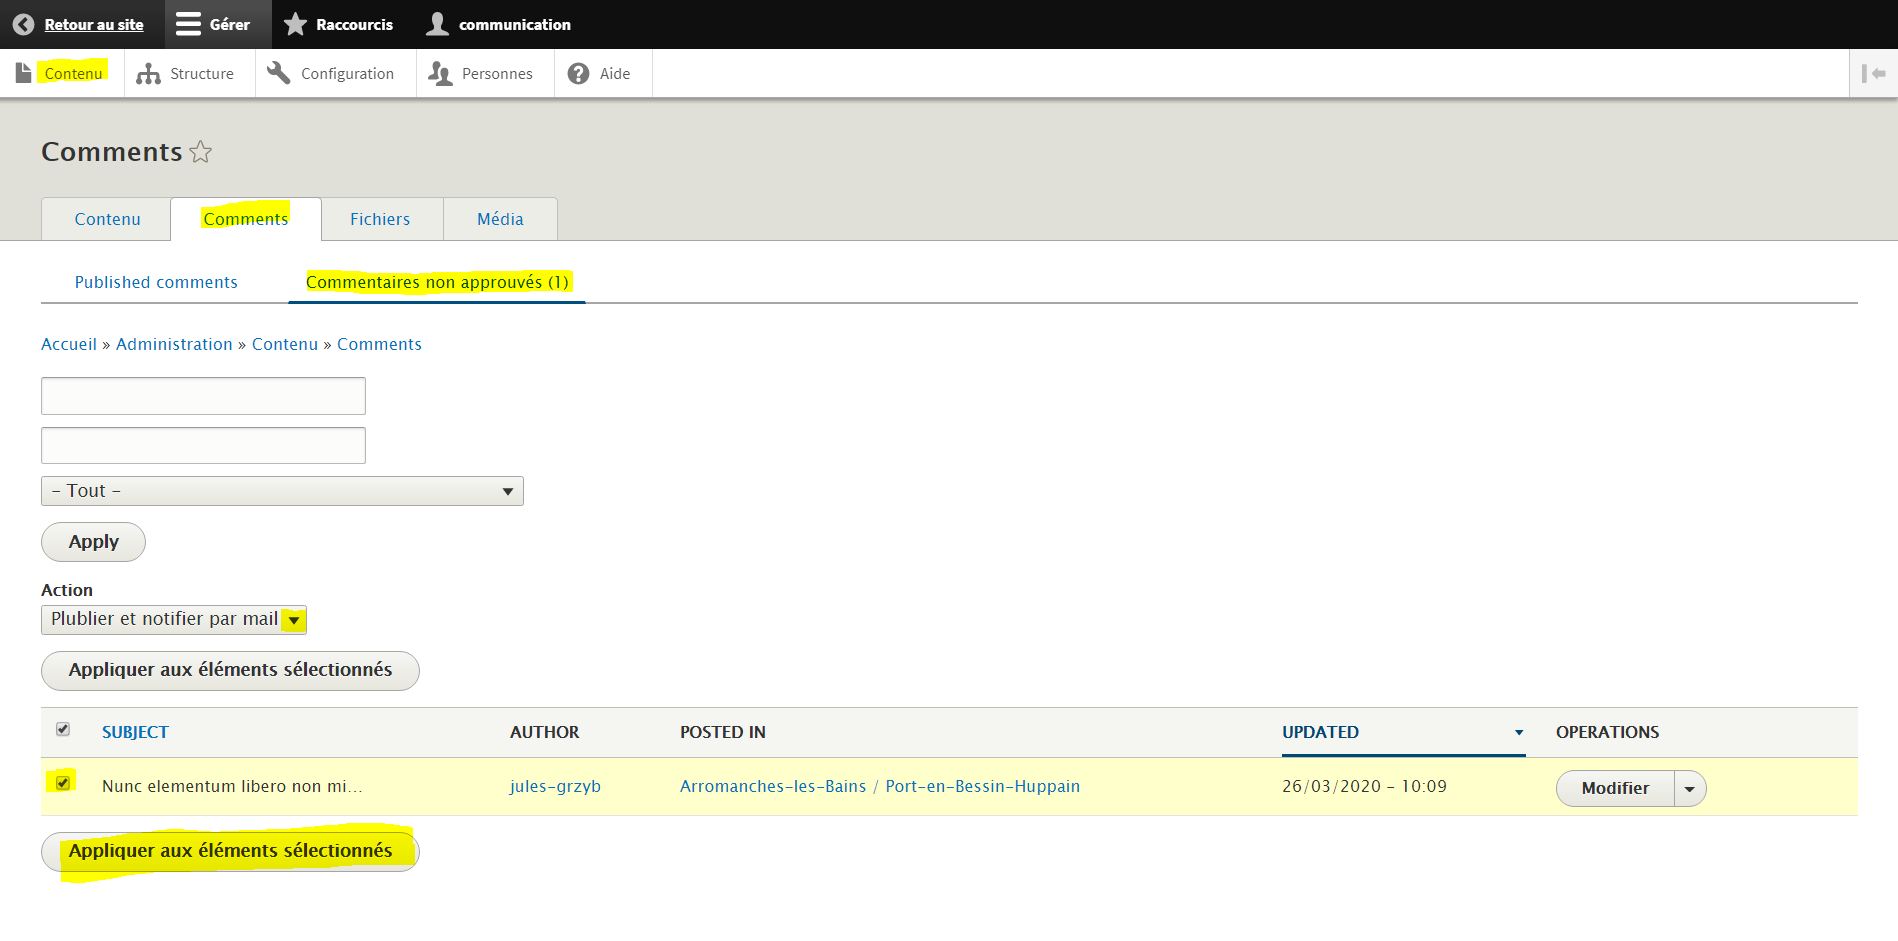Viewport: 1898px width, 941px height.
Task: Open Structure from the admin toolbar
Action: 186,73
